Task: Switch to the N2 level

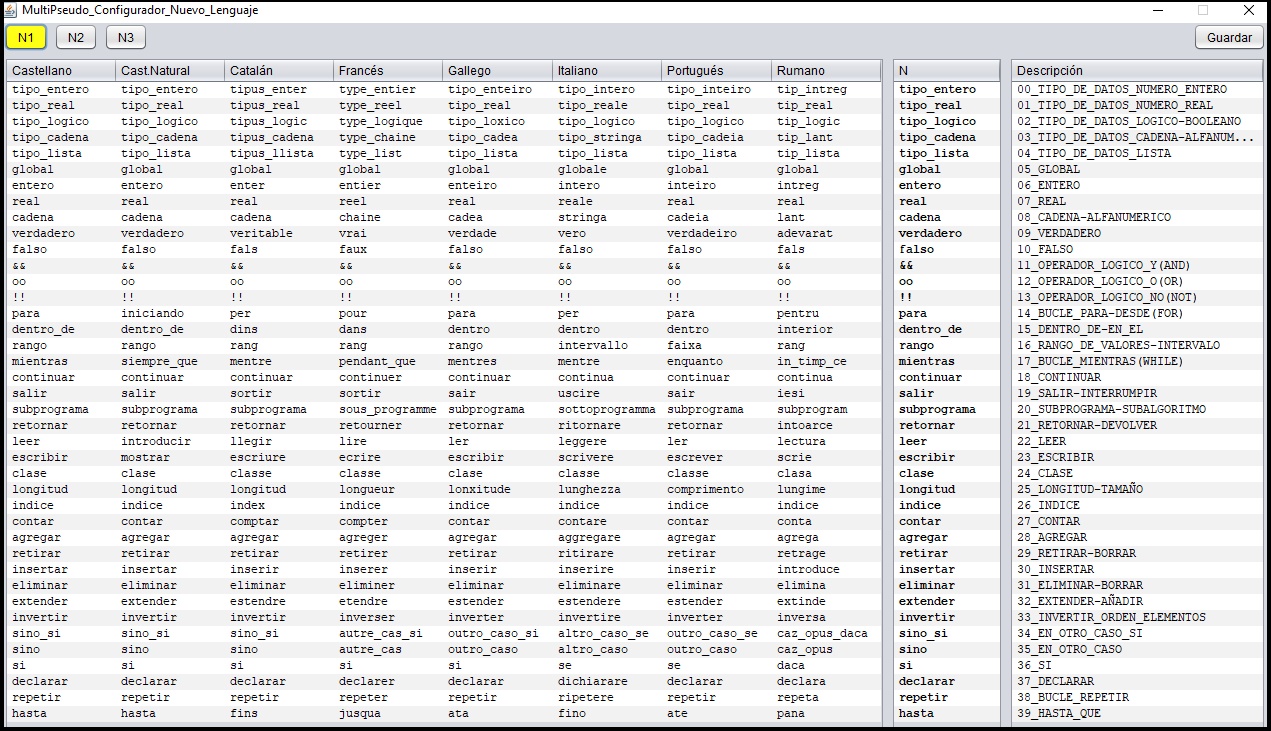Action: [76, 37]
